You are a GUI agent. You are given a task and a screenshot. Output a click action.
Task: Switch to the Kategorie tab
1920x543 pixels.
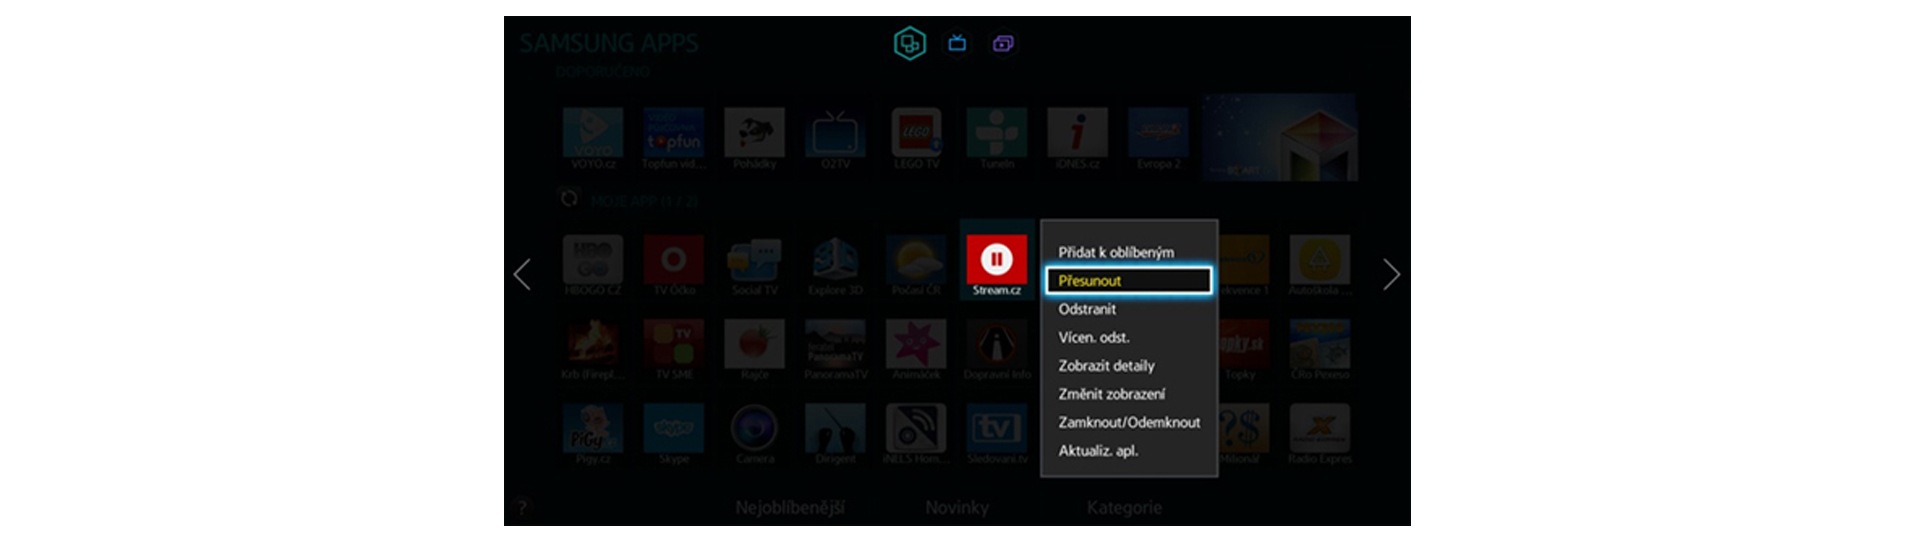pos(1124,508)
